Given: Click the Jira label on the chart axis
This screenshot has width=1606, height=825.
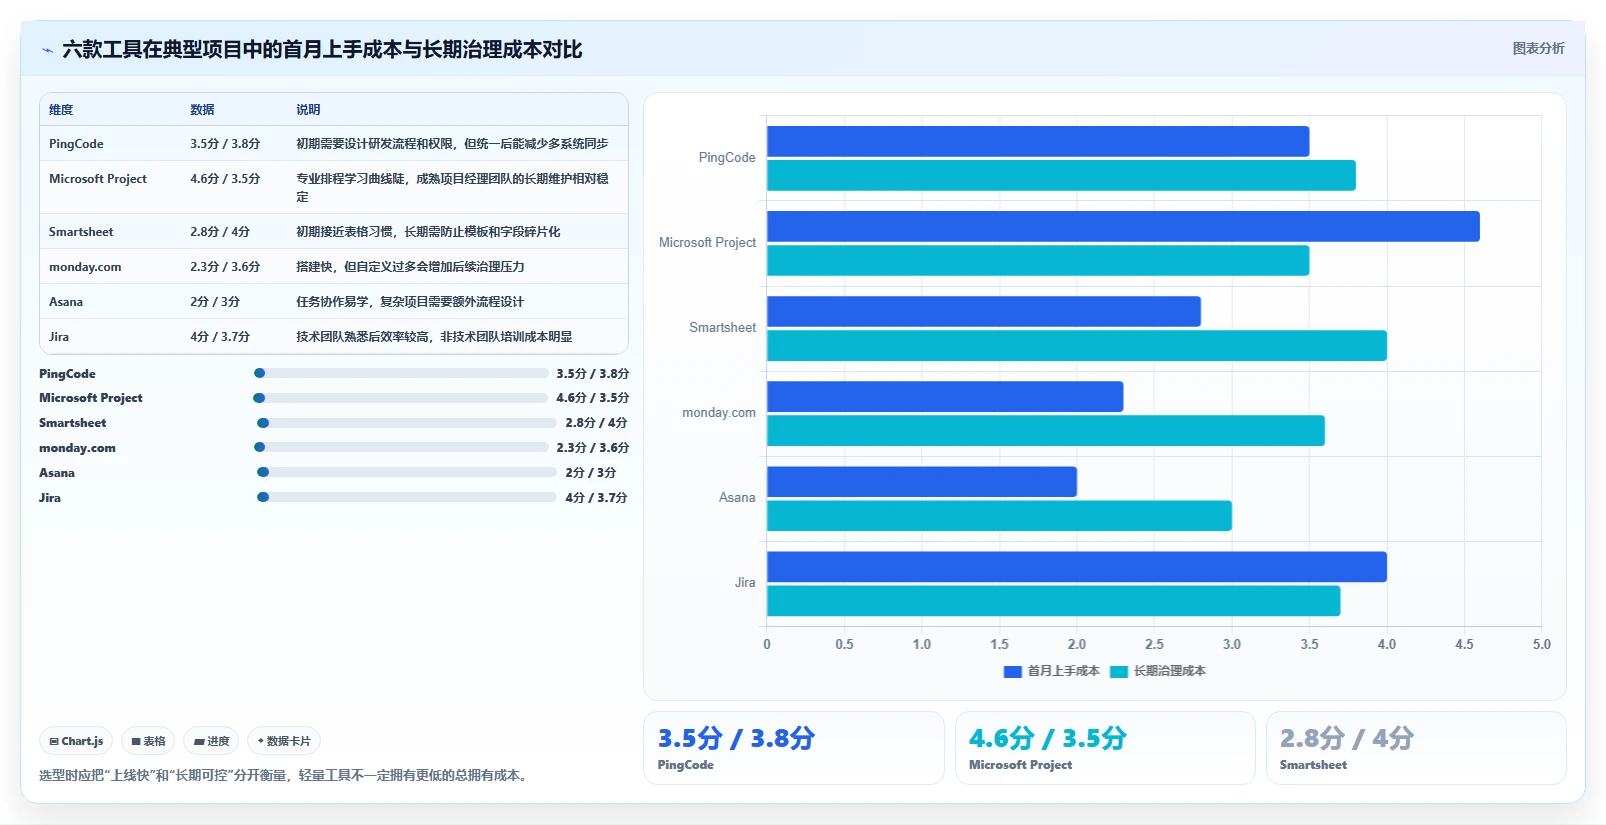Looking at the screenshot, I should [x=745, y=582].
